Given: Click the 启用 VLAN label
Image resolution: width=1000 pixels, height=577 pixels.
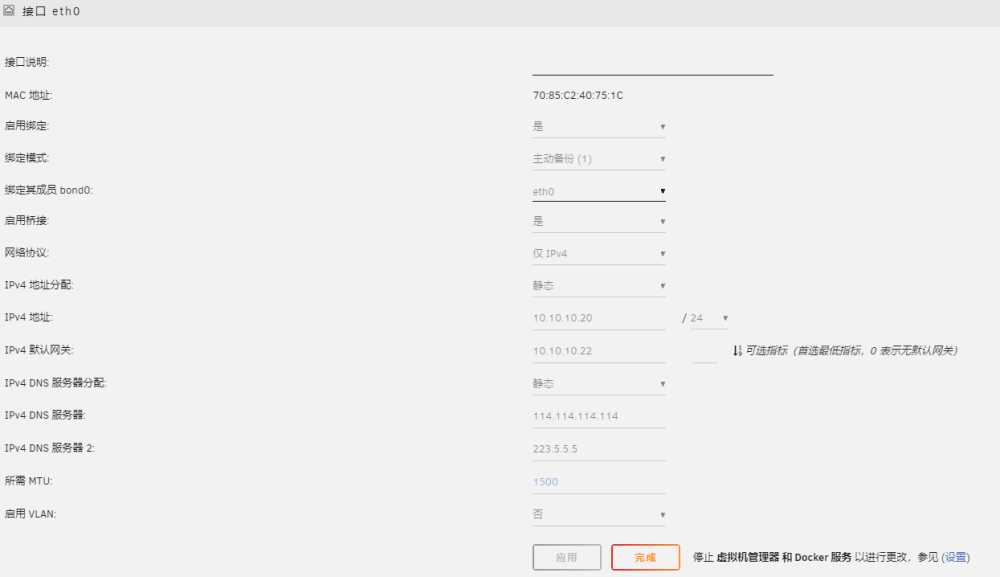Looking at the screenshot, I should (x=31, y=514).
